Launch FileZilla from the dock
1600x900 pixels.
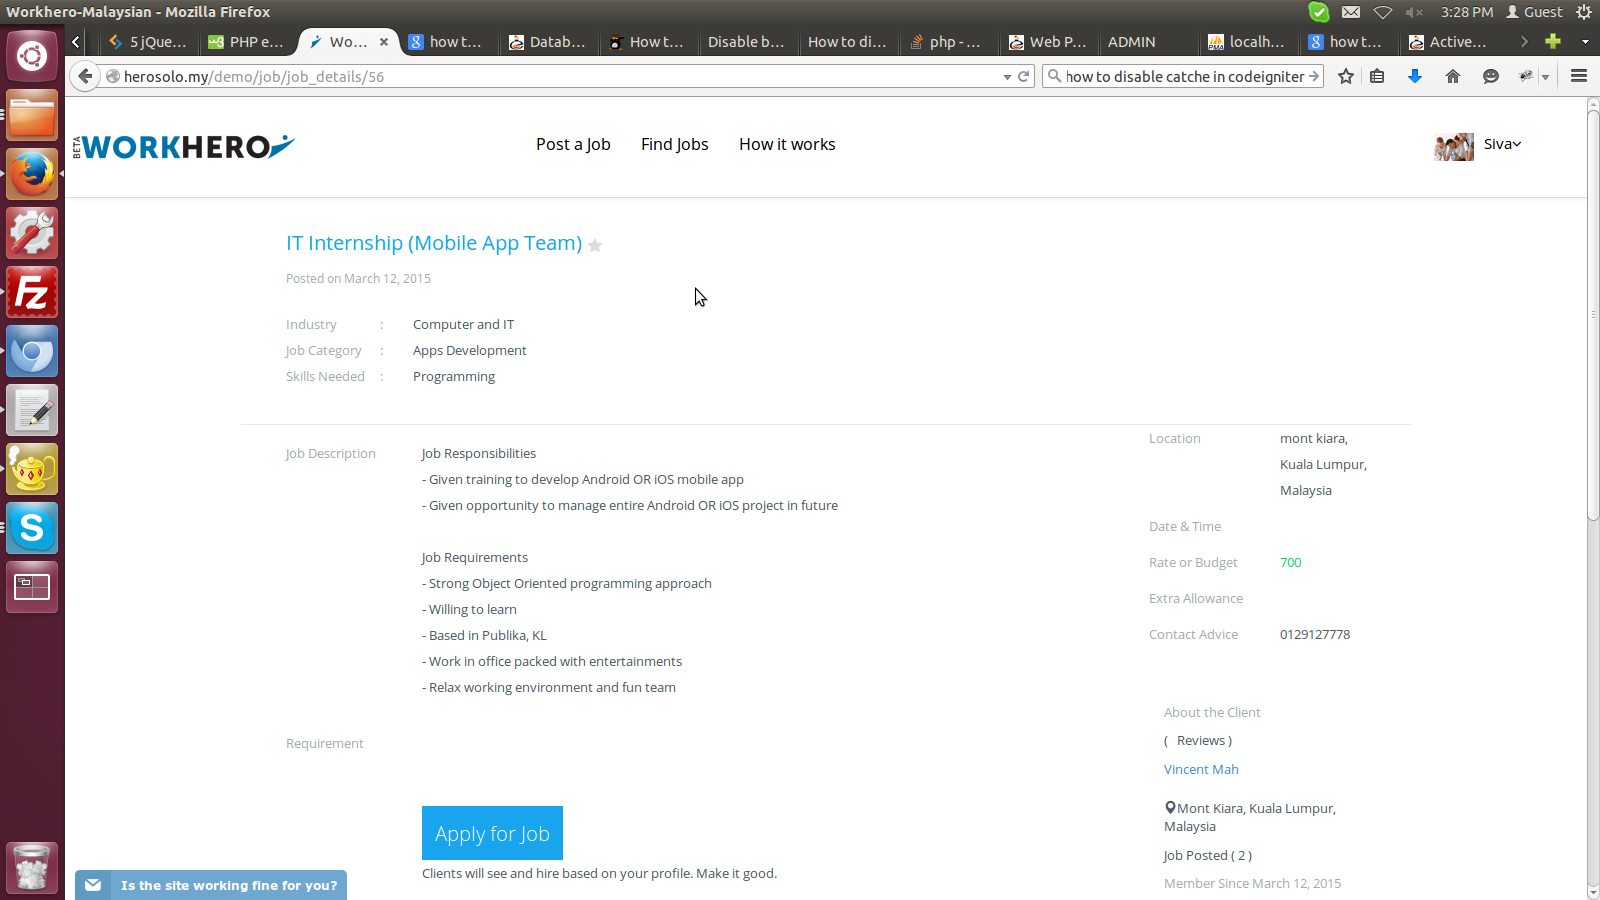(x=32, y=293)
